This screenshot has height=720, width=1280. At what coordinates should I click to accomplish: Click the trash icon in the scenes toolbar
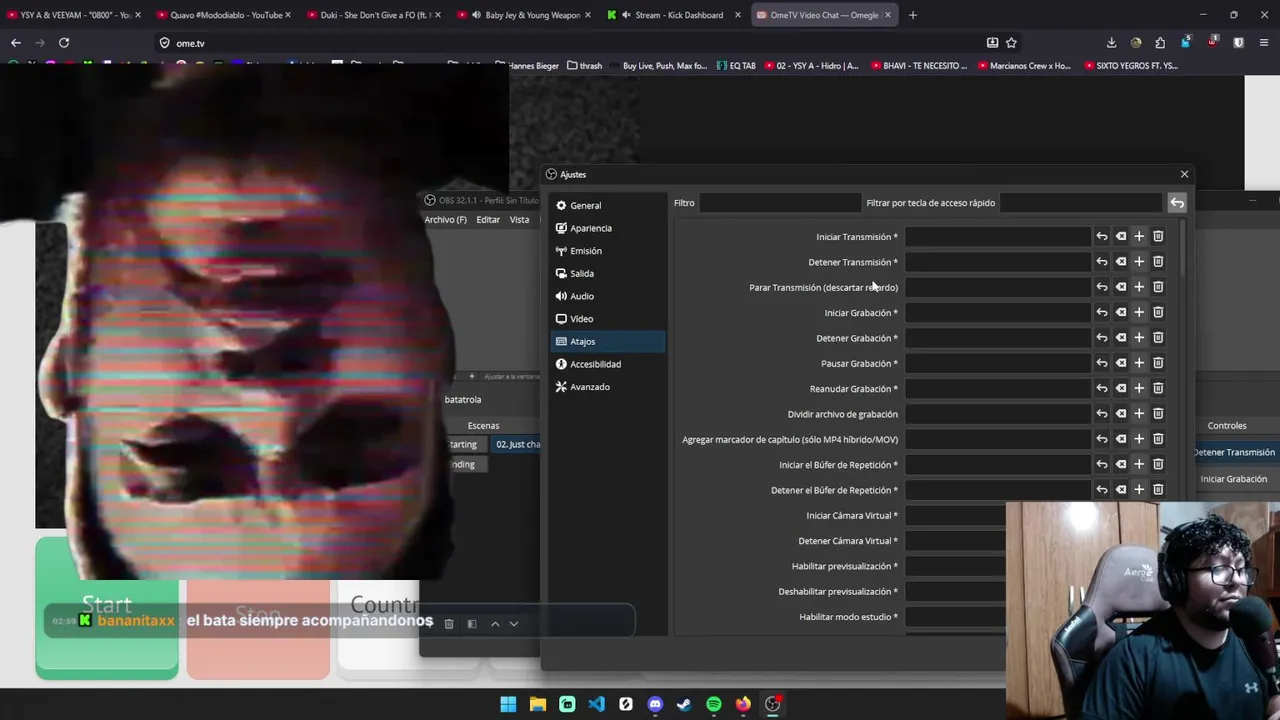coord(448,624)
